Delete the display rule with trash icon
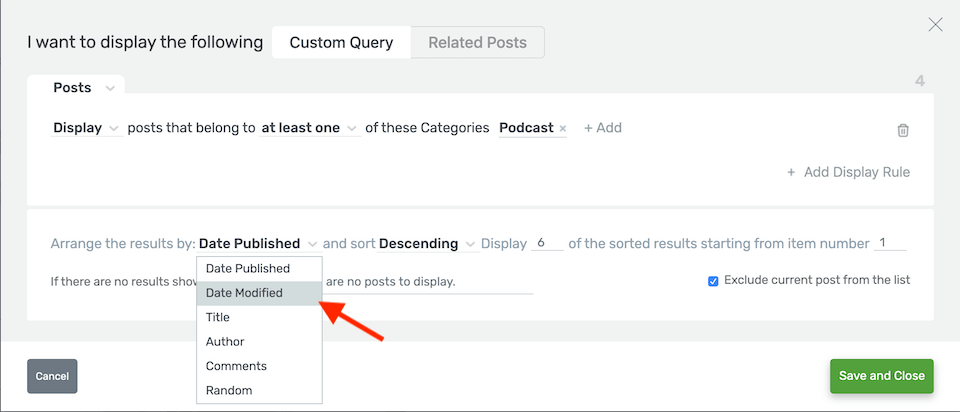 903,130
